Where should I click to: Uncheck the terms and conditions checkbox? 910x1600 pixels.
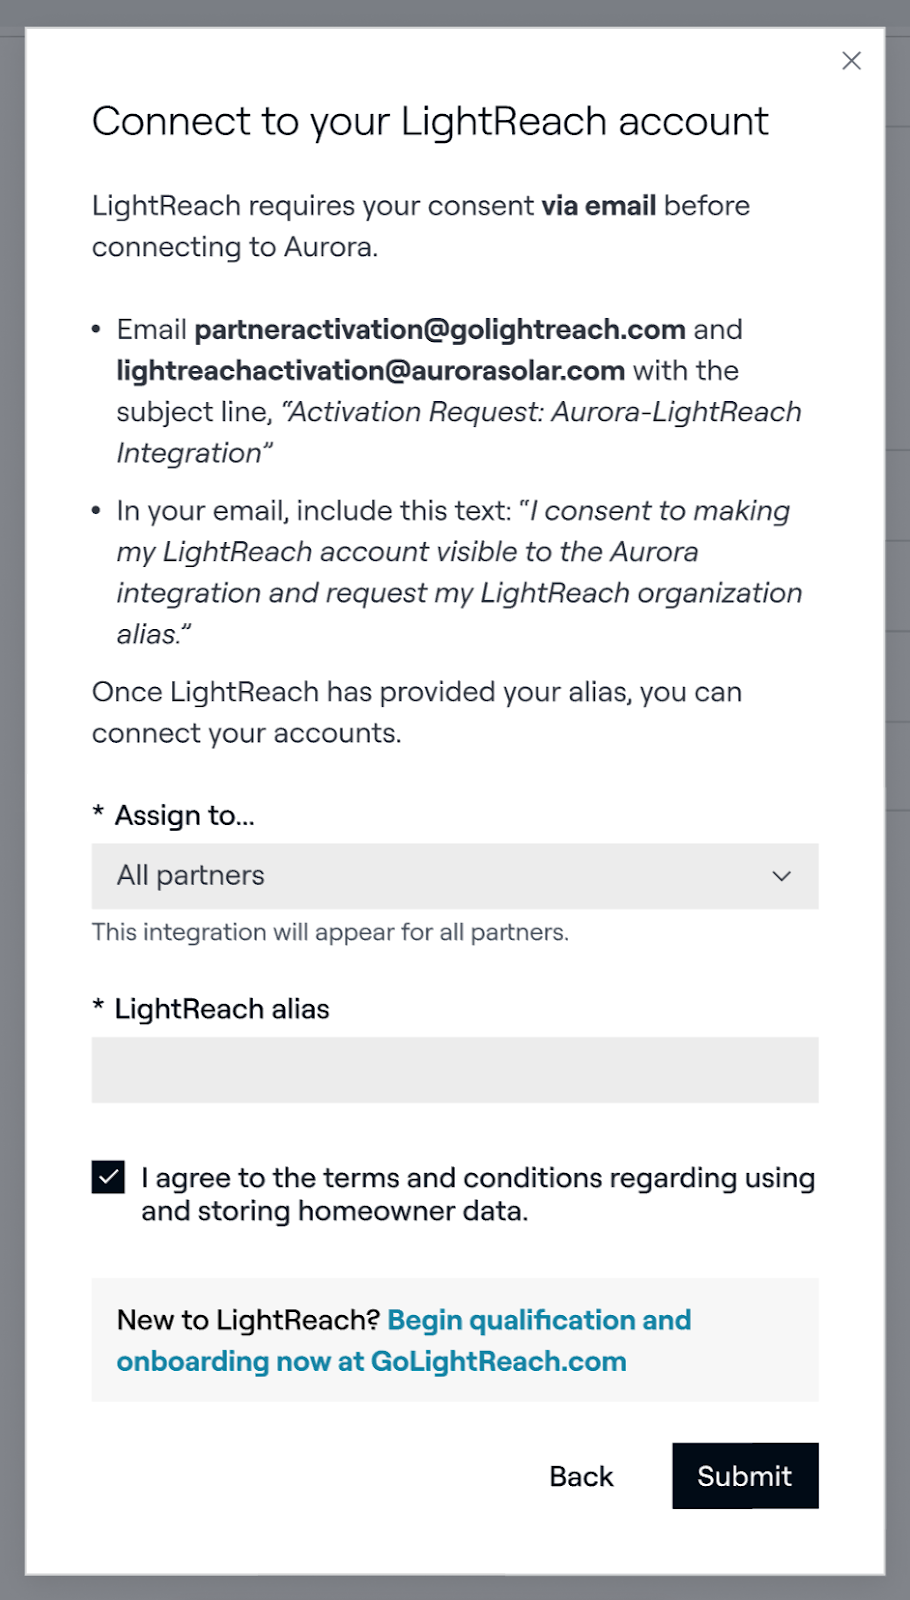tap(108, 1178)
